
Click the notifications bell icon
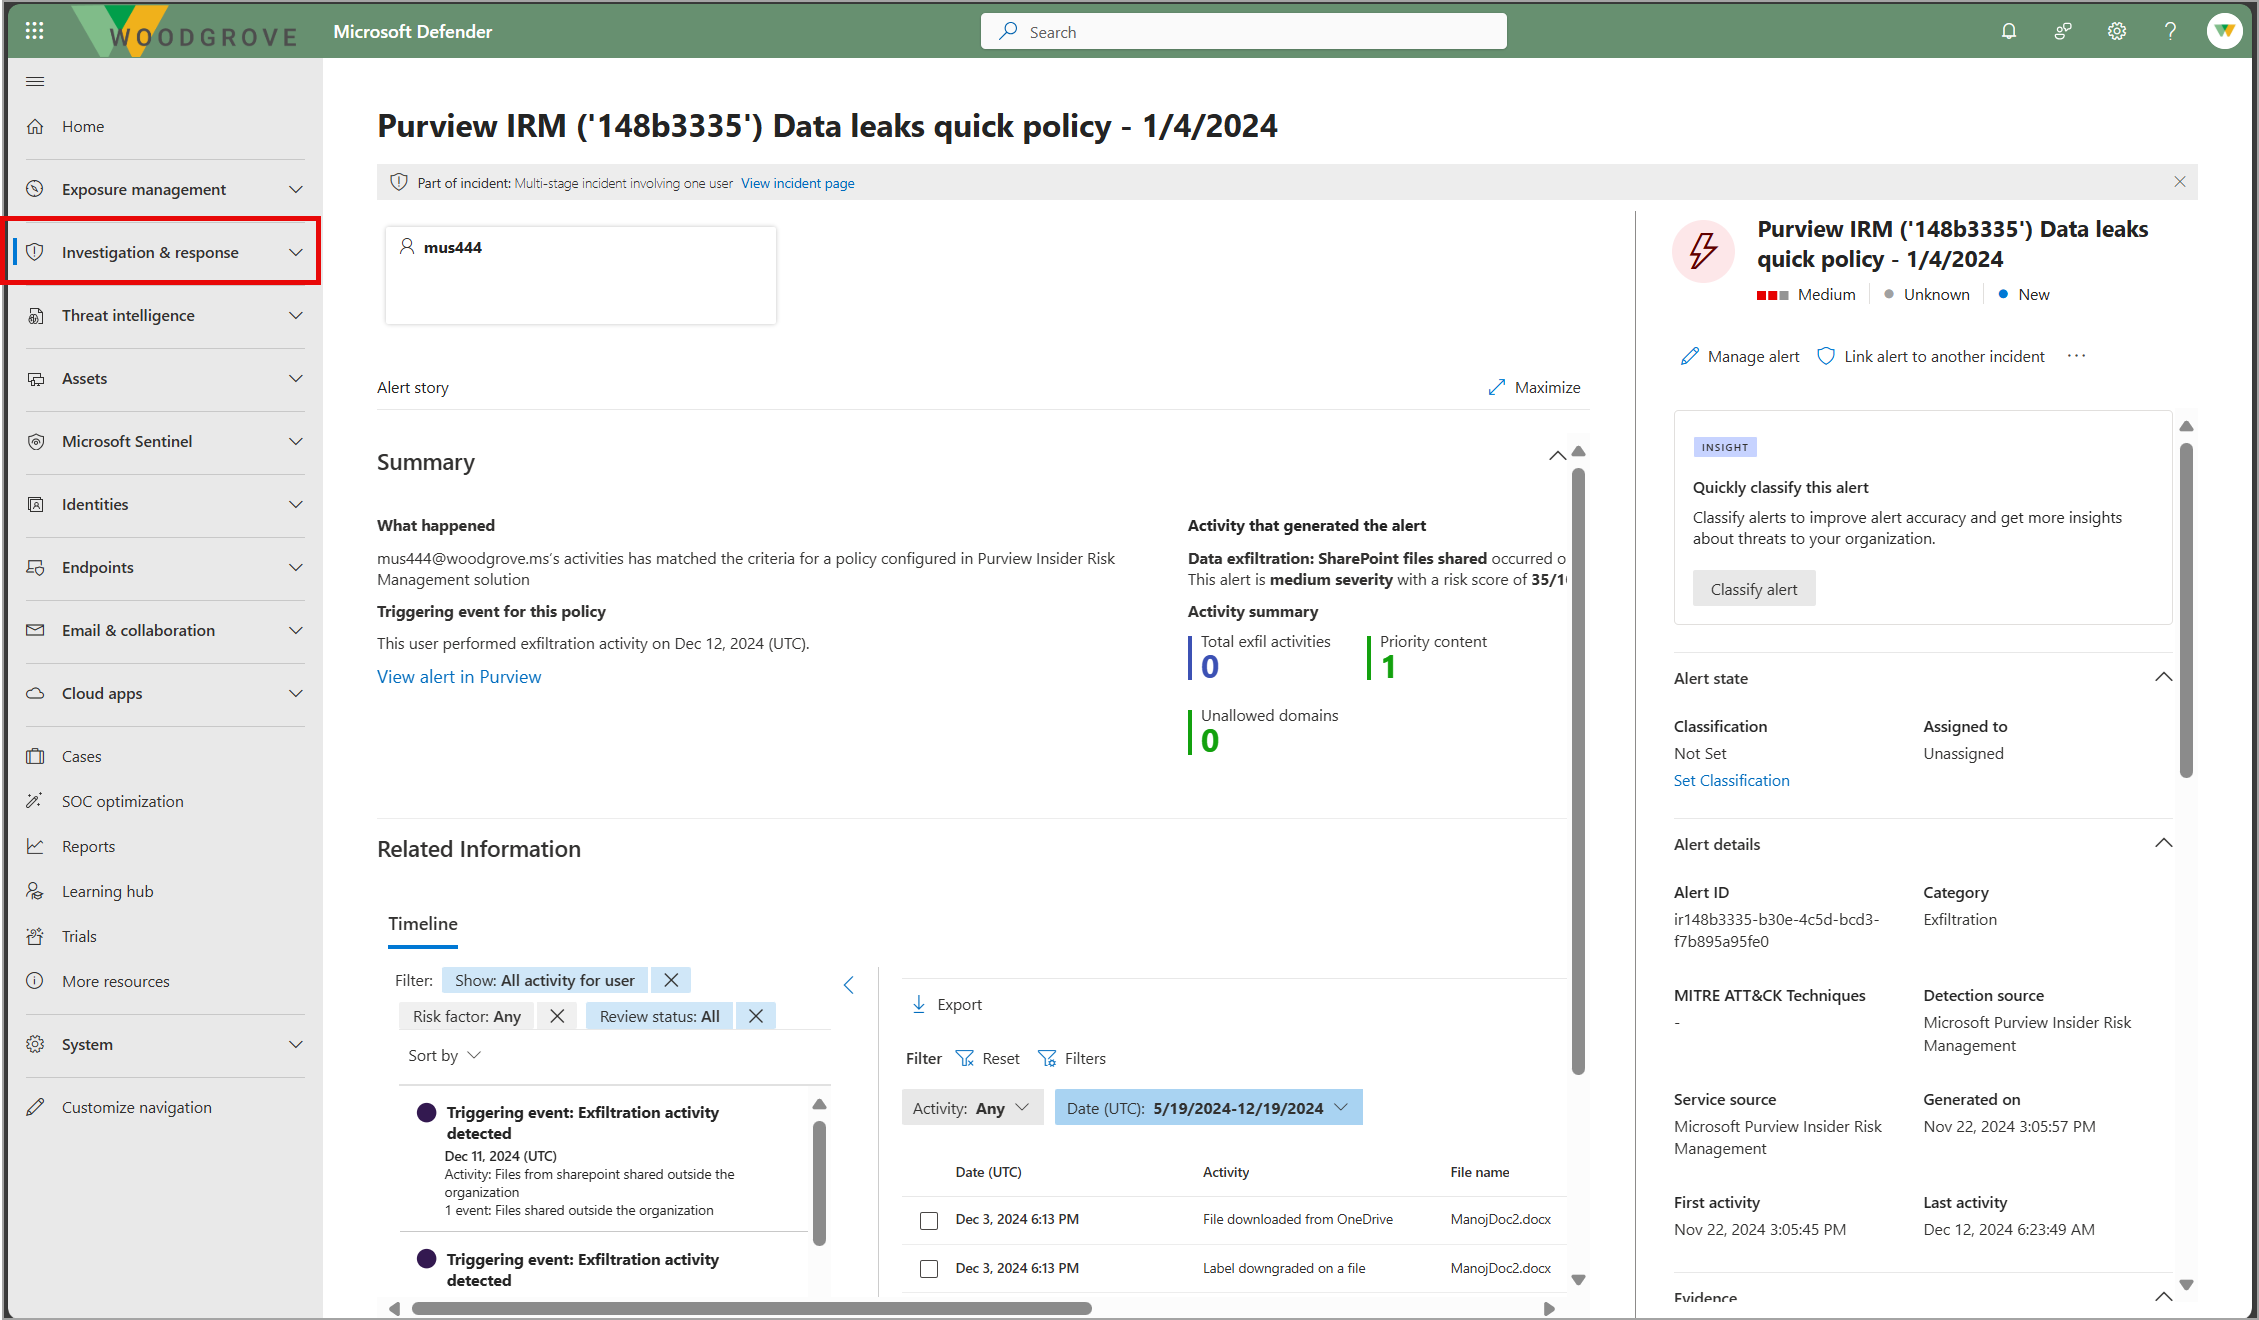click(x=2008, y=31)
